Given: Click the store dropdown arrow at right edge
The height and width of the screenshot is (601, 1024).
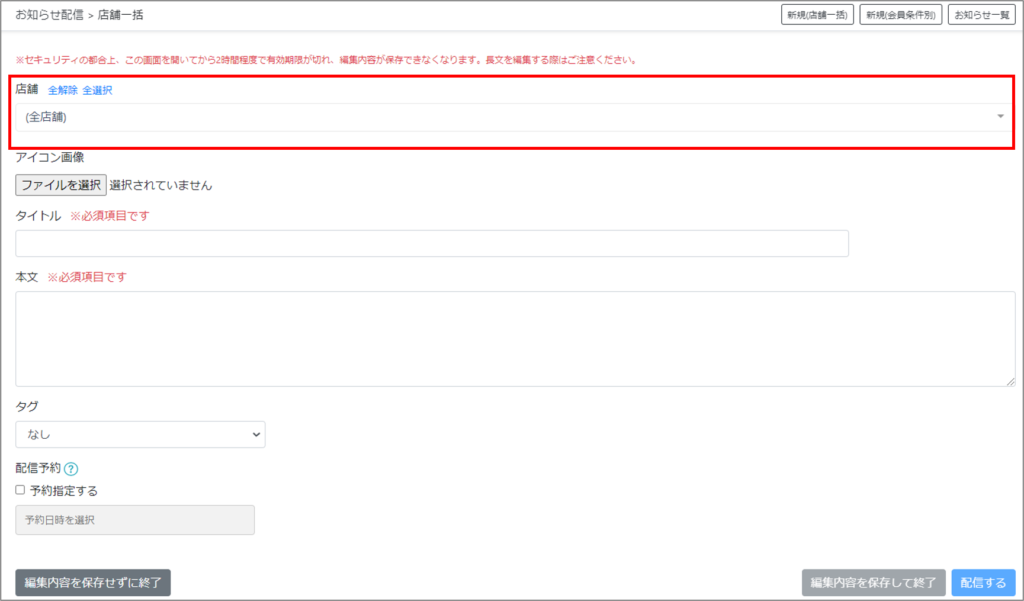Looking at the screenshot, I should click(x=1000, y=117).
